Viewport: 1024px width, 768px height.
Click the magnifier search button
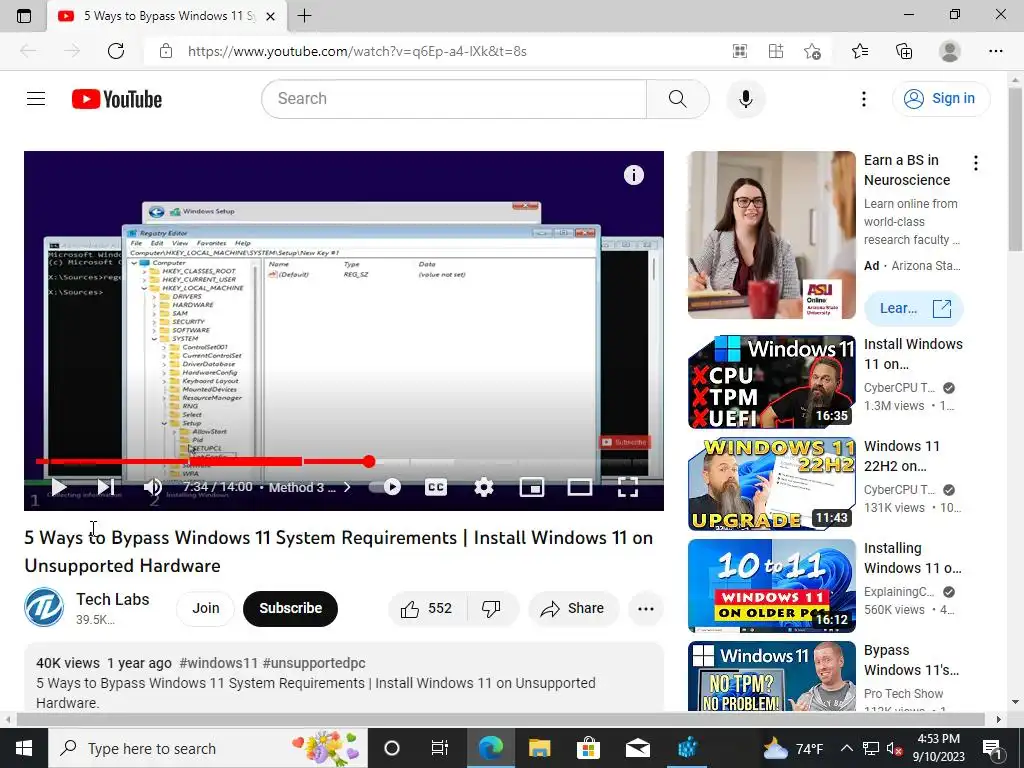point(677,99)
